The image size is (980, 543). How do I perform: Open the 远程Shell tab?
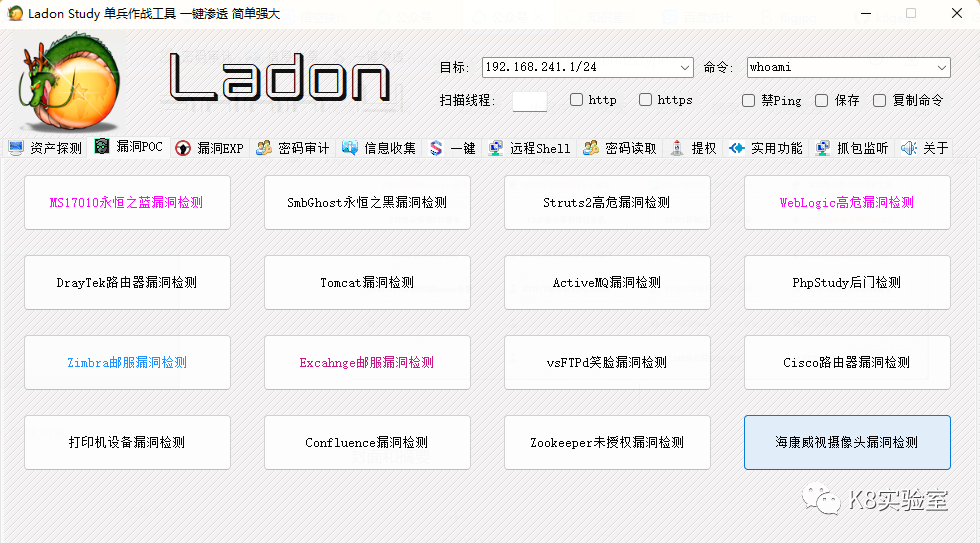click(530, 148)
